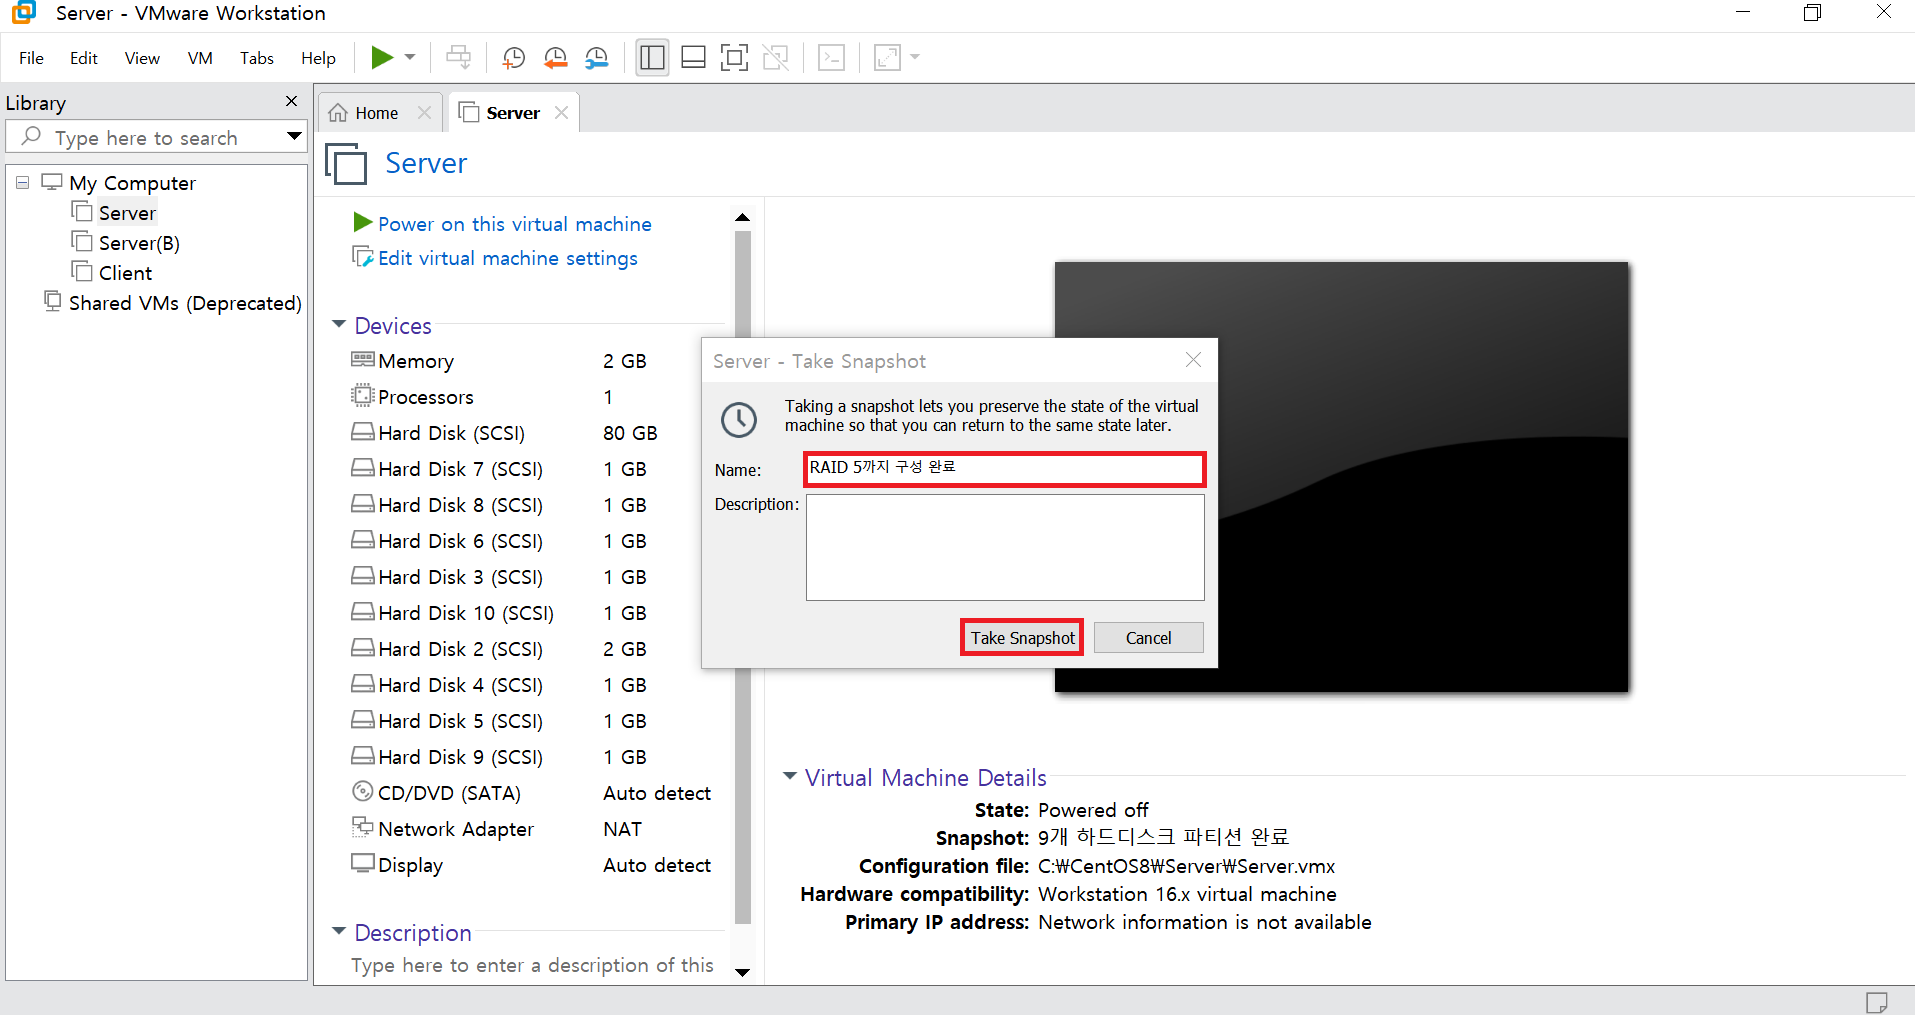Image resolution: width=1915 pixels, height=1015 pixels.
Task: Click the Unity mode toolbar icon
Action: coord(776,57)
